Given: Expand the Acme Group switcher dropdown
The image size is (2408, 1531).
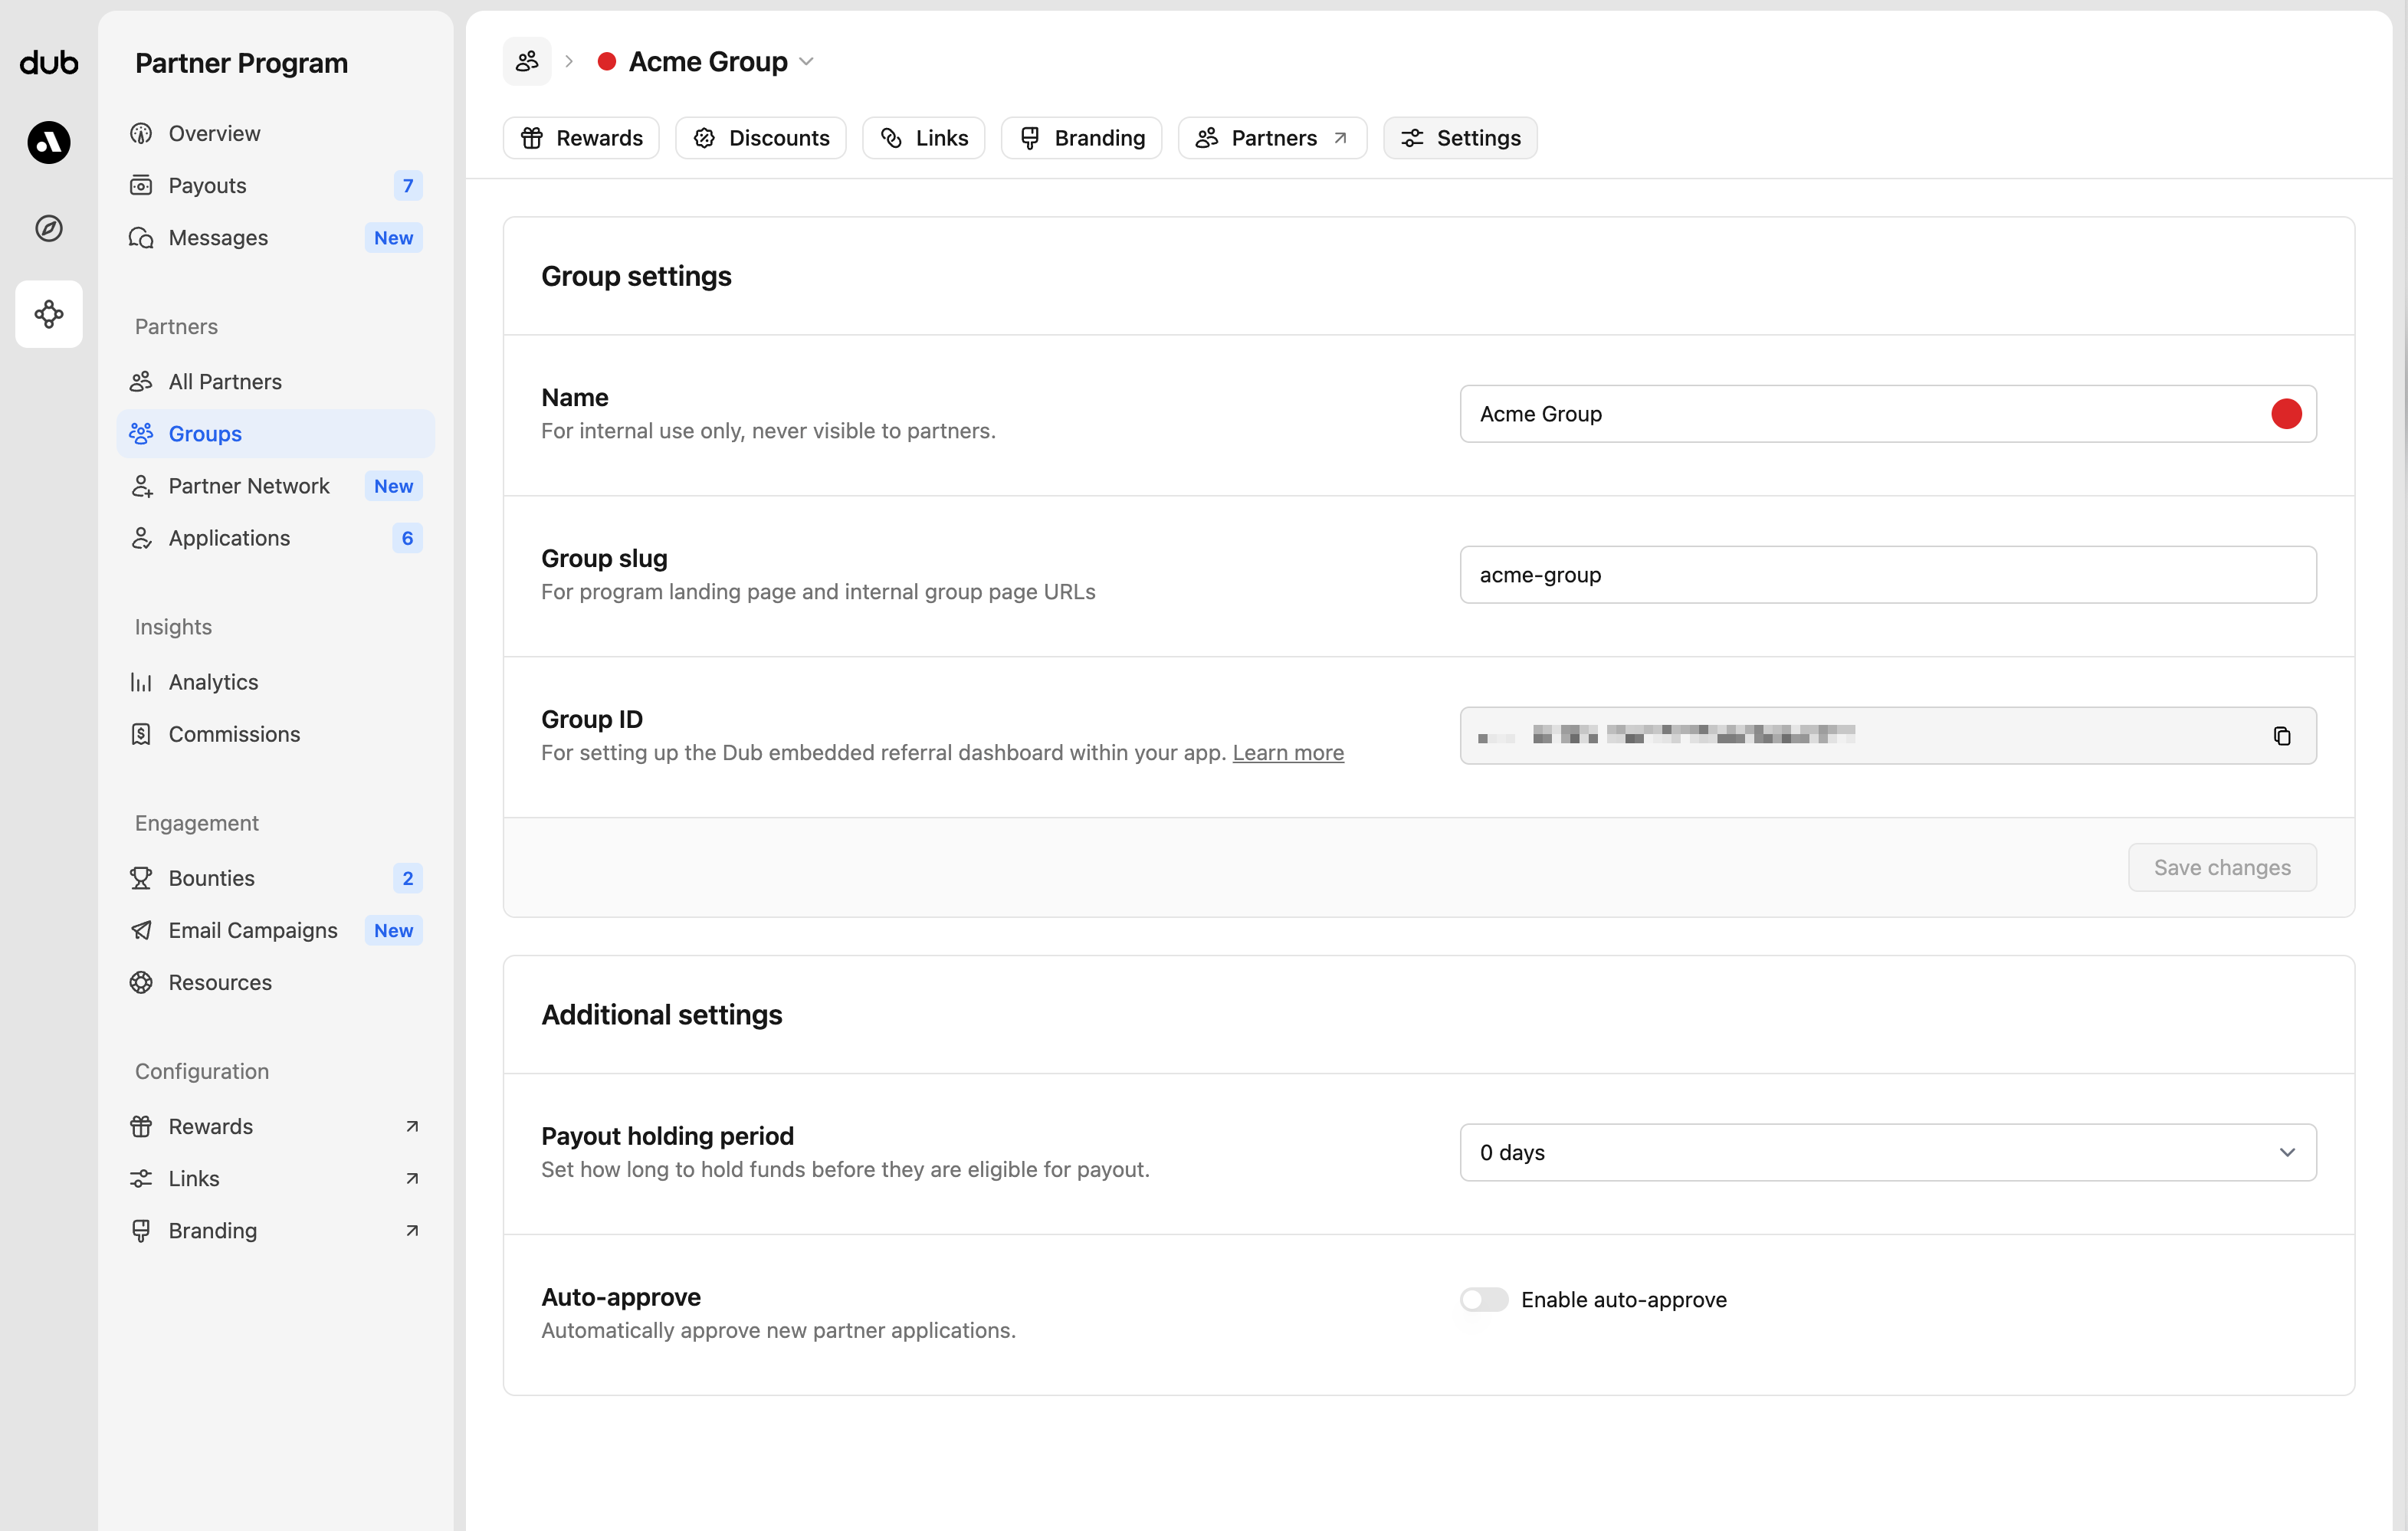Looking at the screenshot, I should coord(806,61).
